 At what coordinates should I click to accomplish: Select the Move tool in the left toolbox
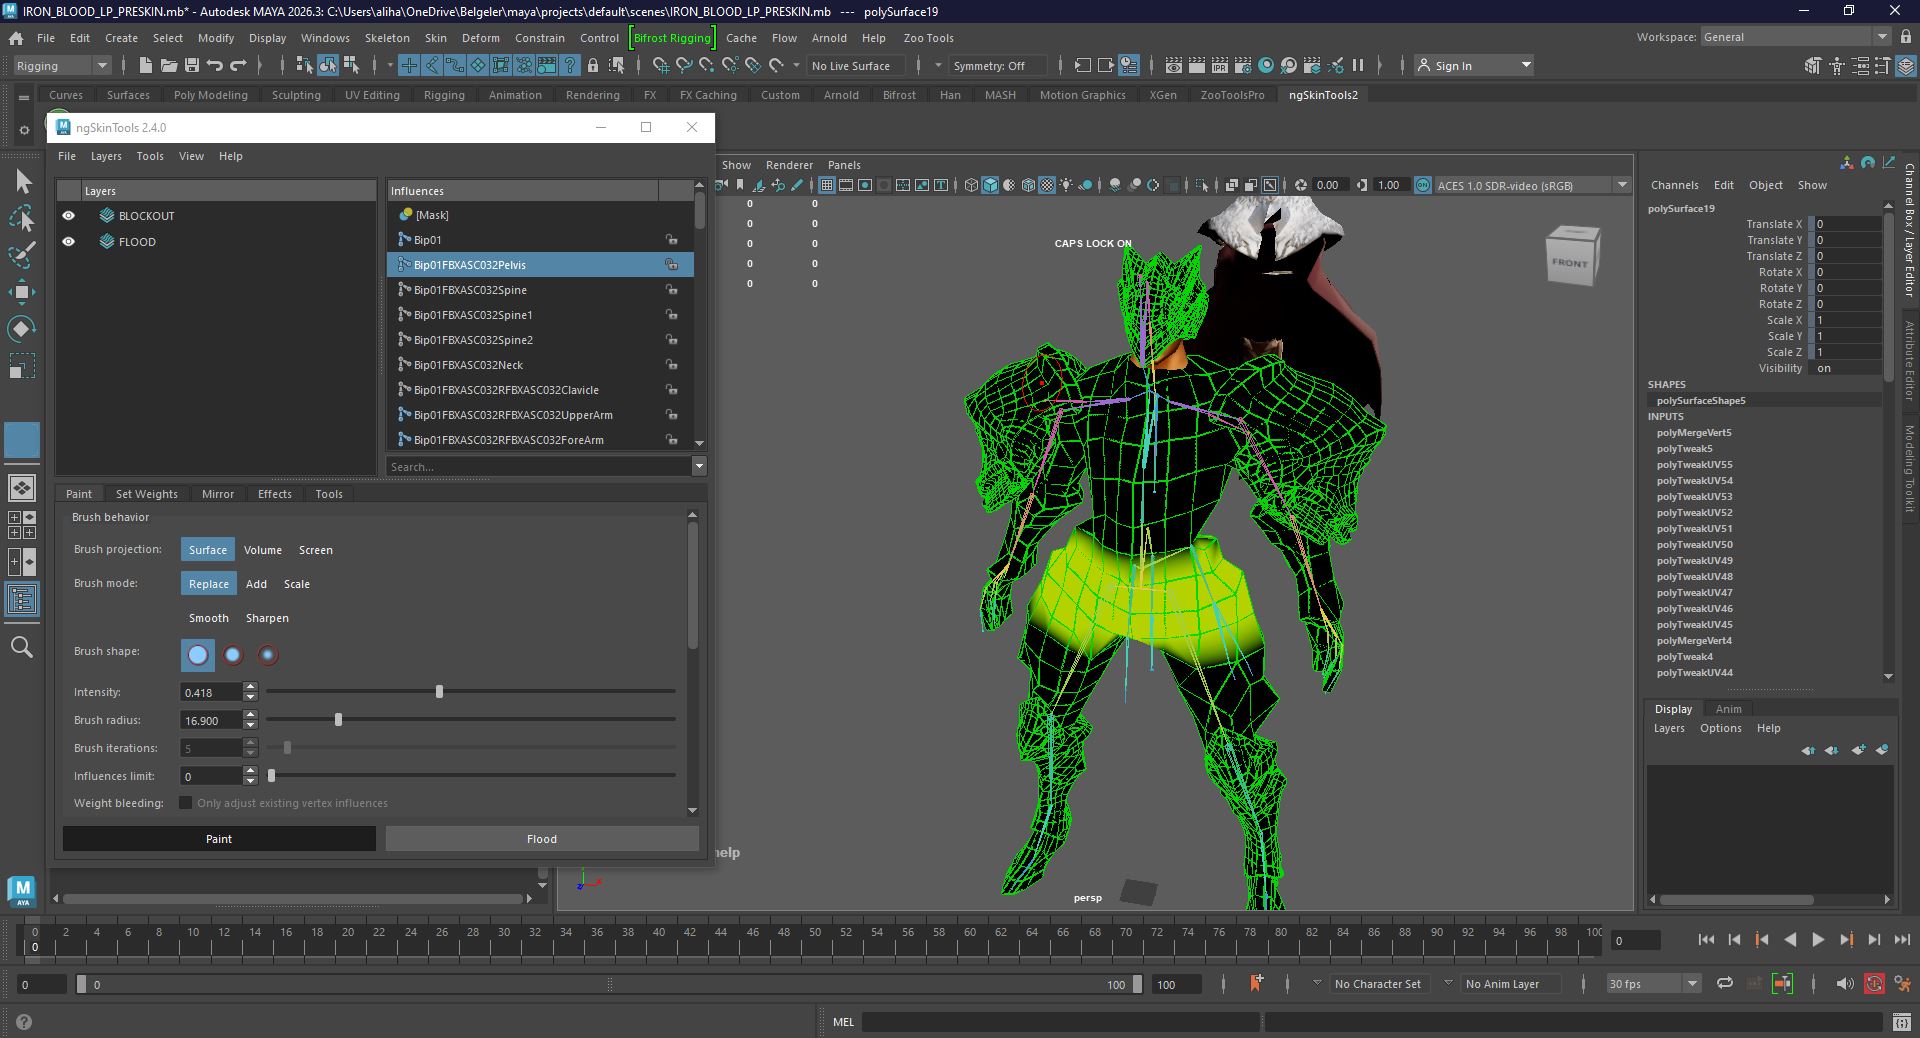pos(22,292)
